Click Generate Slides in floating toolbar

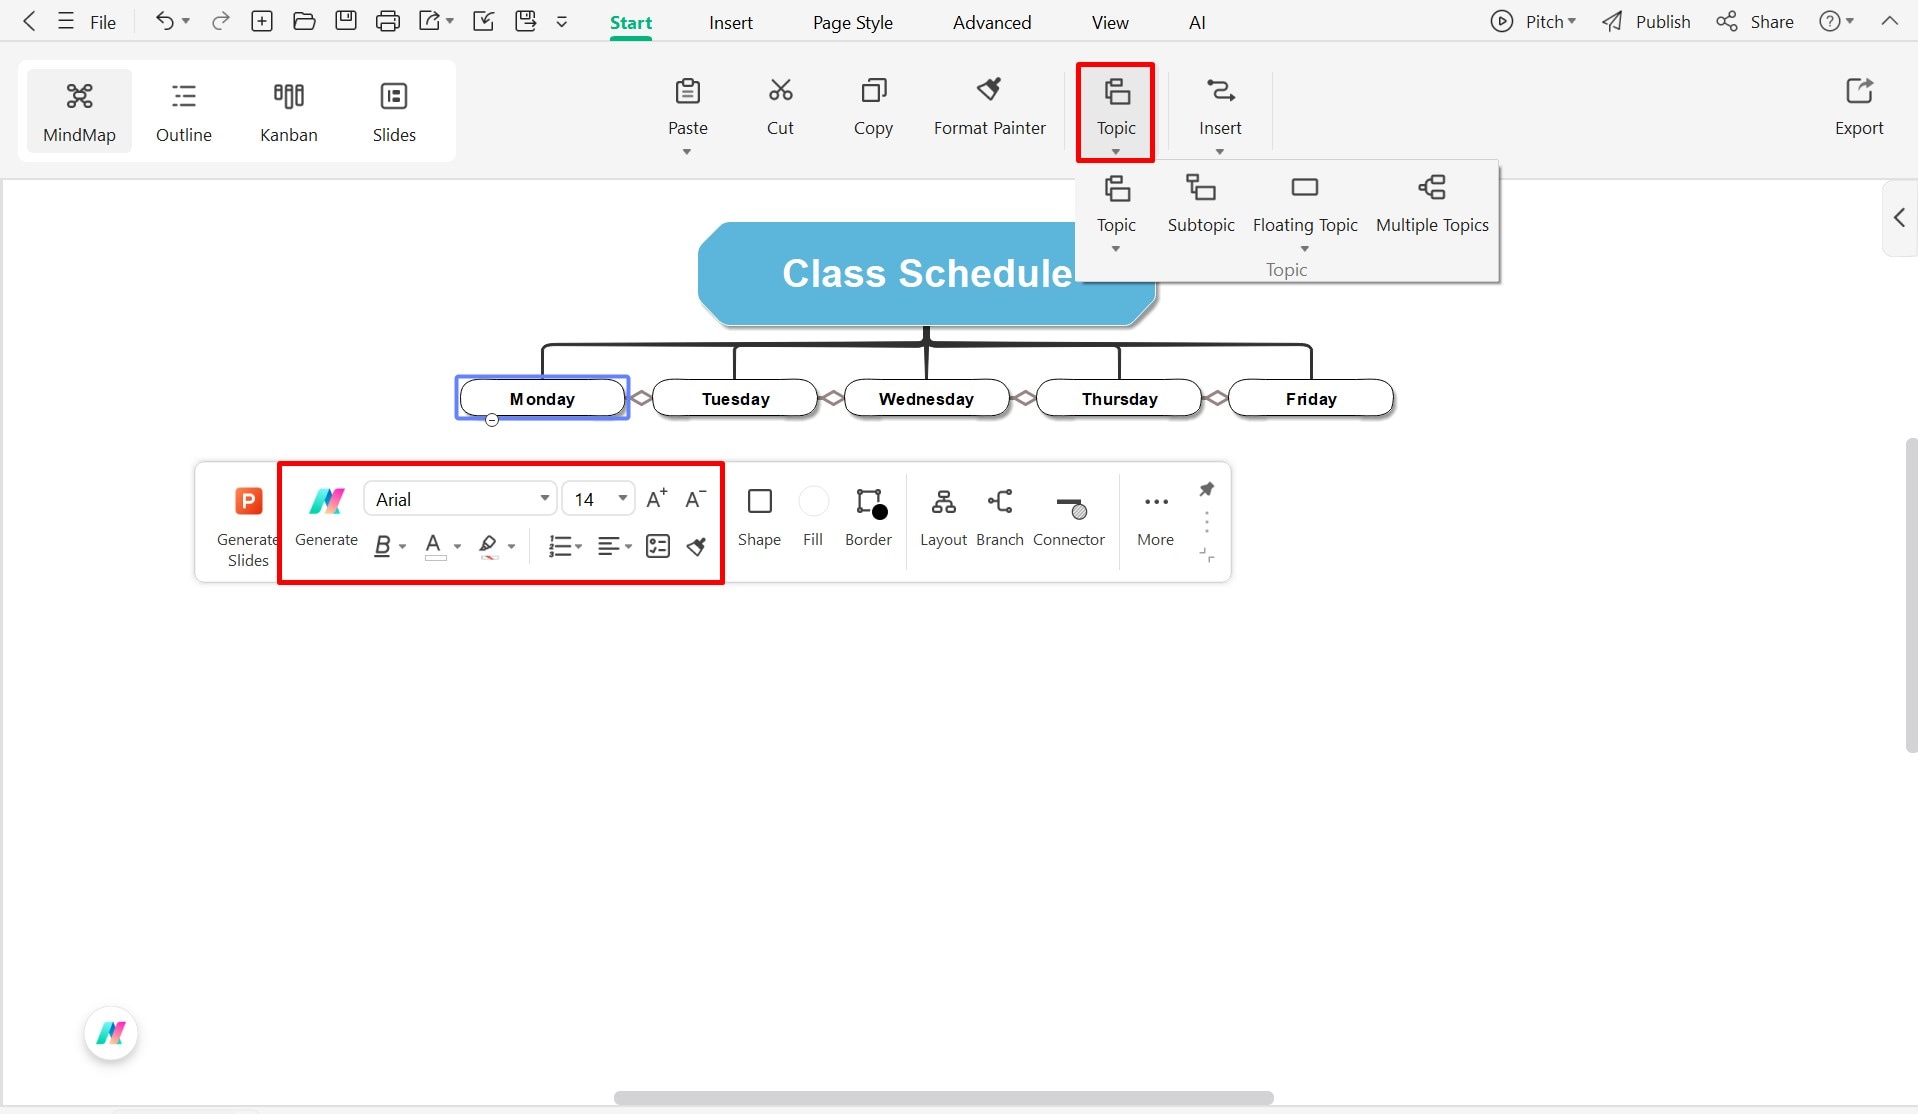[x=248, y=527]
